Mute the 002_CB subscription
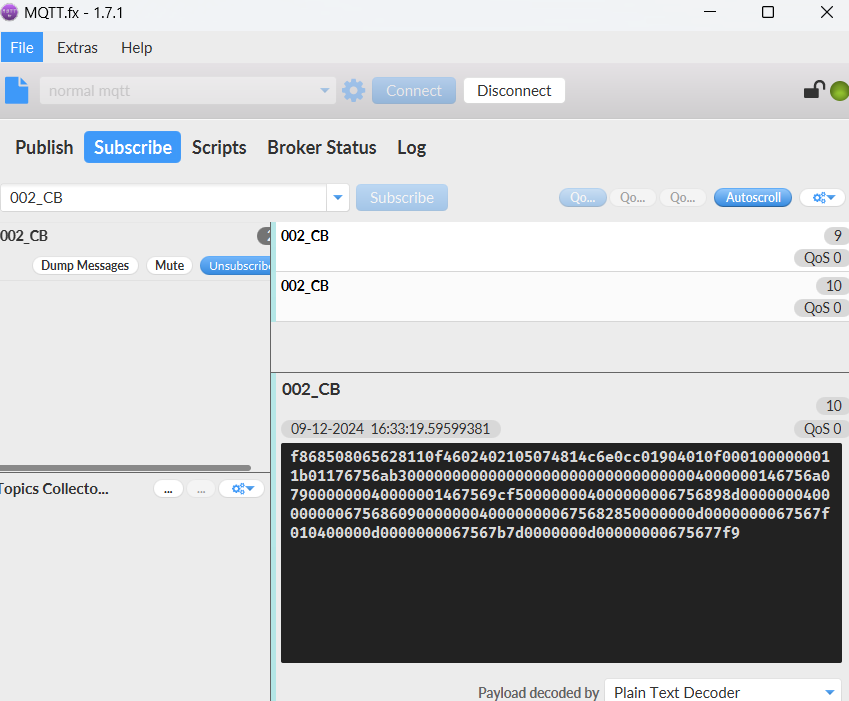The width and height of the screenshot is (849, 701). pos(169,265)
